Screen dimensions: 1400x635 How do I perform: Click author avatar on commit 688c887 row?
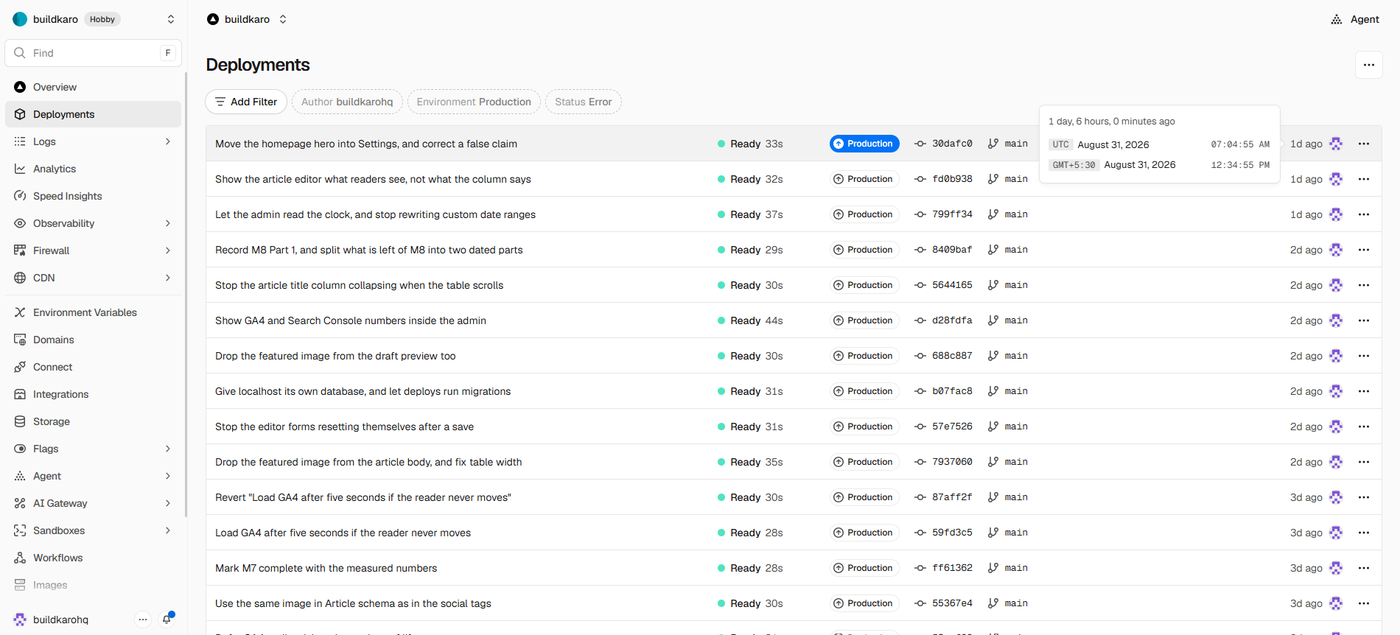(x=1335, y=356)
